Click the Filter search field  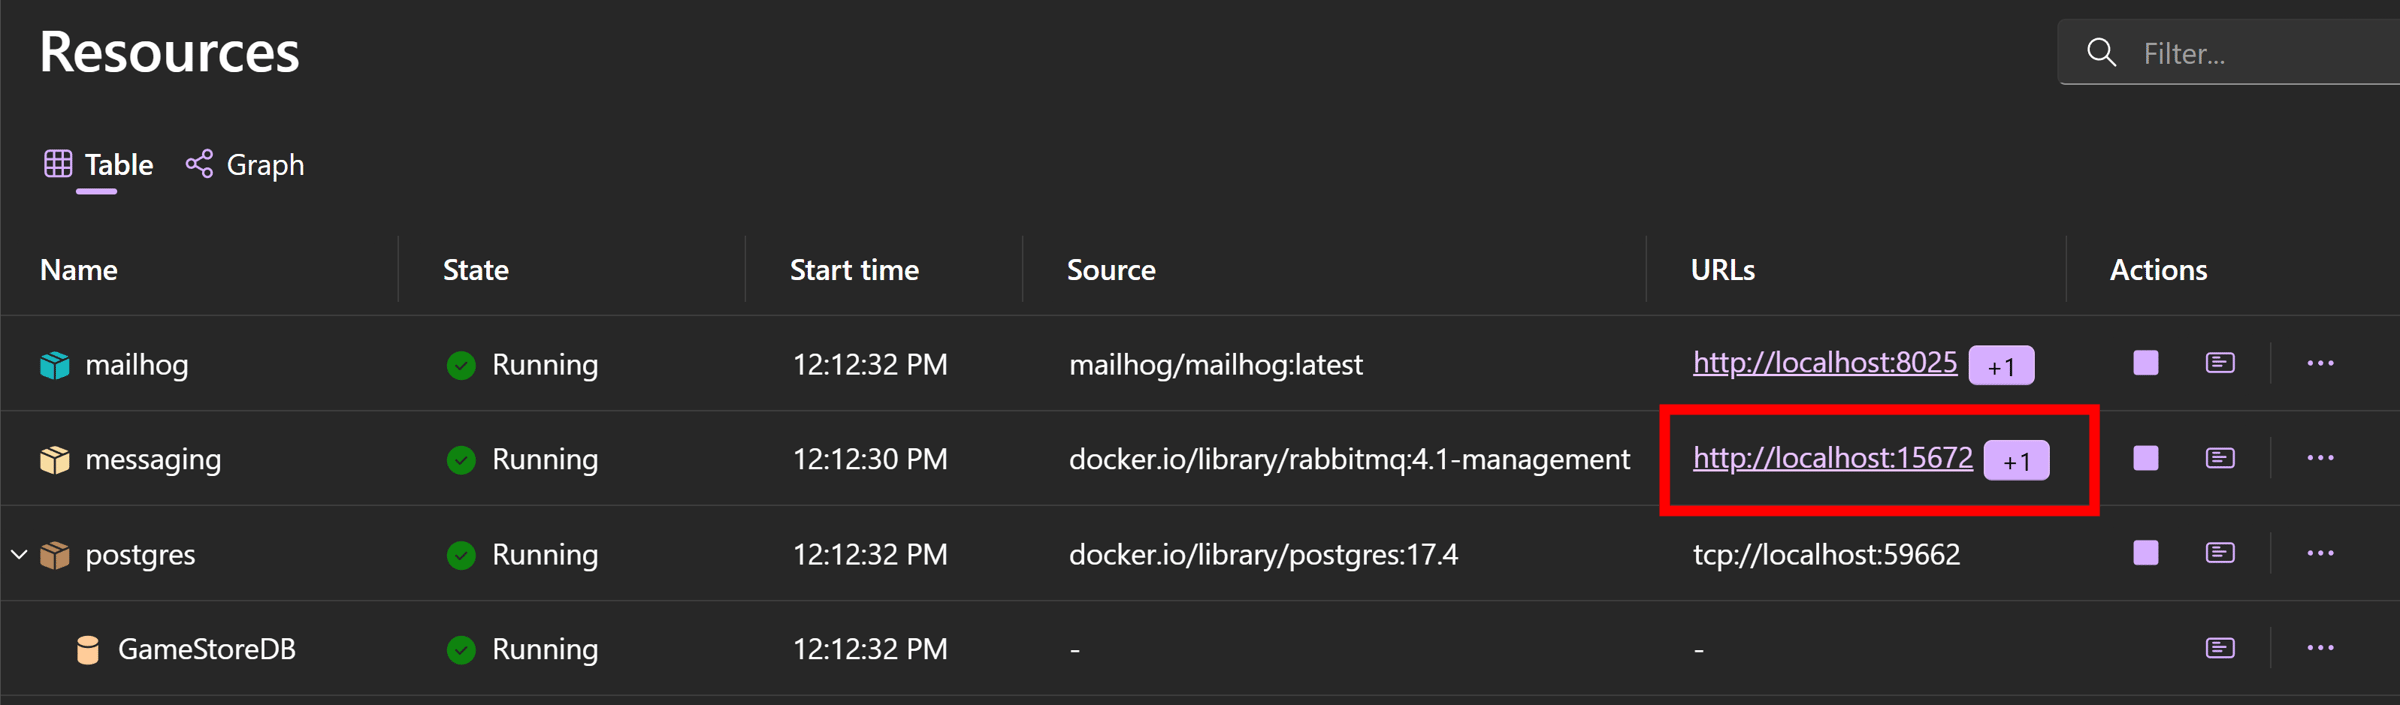pos(2230,52)
